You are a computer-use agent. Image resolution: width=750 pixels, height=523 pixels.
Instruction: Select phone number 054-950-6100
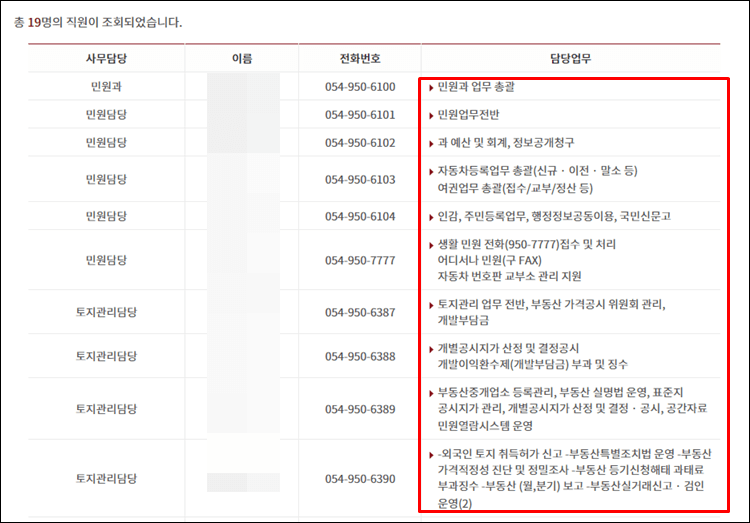(x=360, y=87)
